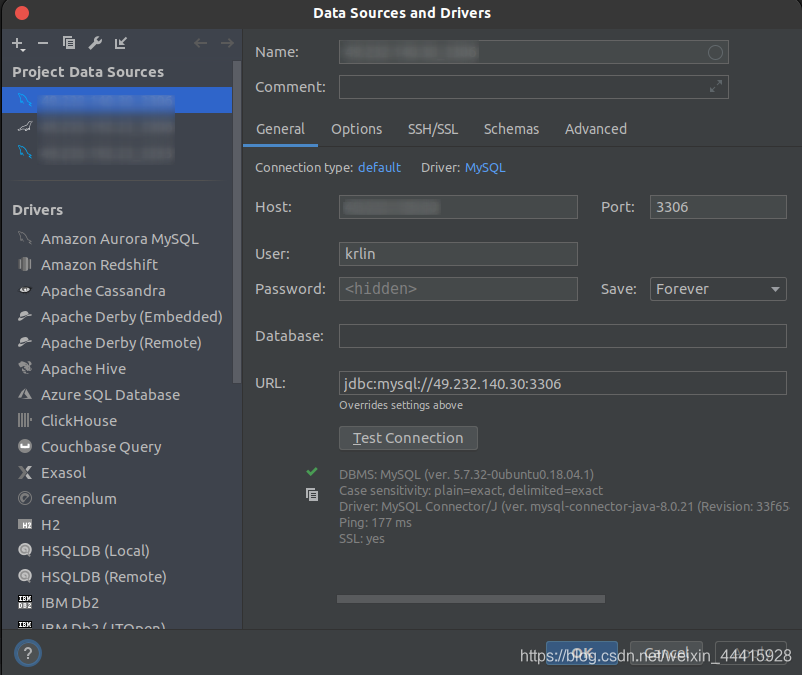Select the second data source with the different icon
The image size is (802, 675).
117,126
